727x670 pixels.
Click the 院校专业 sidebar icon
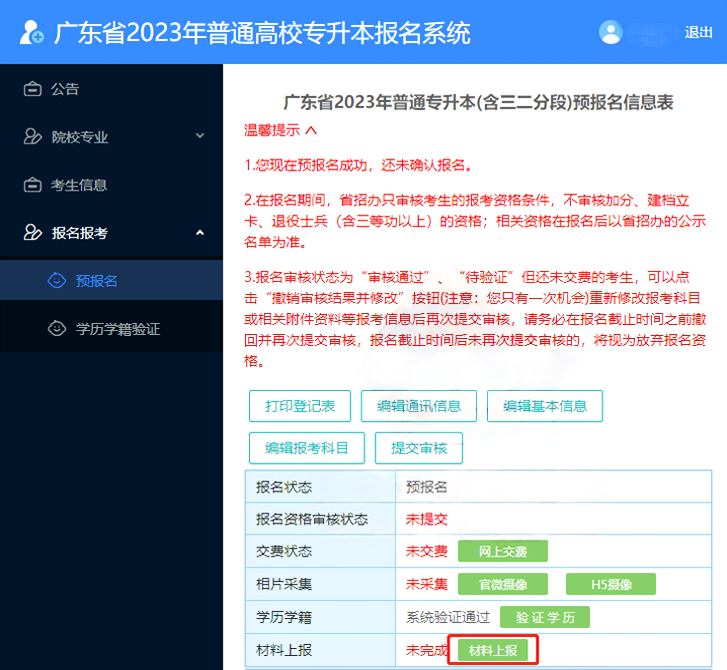point(32,137)
